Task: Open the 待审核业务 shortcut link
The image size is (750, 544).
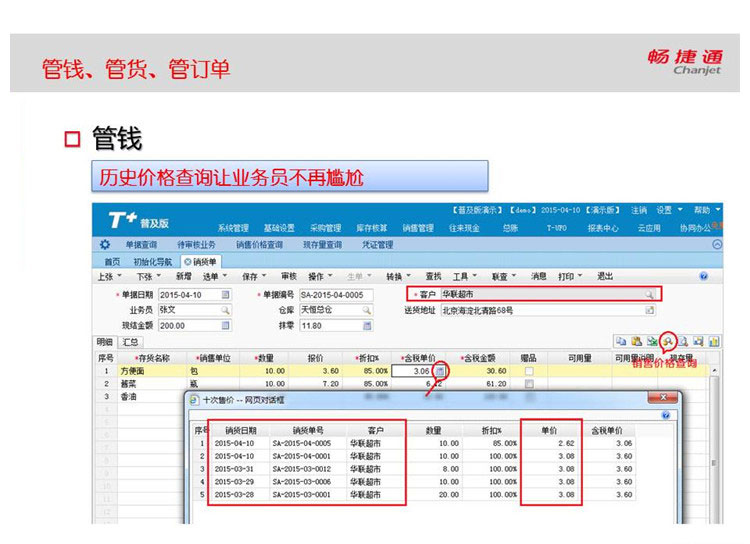Action: tap(197, 244)
